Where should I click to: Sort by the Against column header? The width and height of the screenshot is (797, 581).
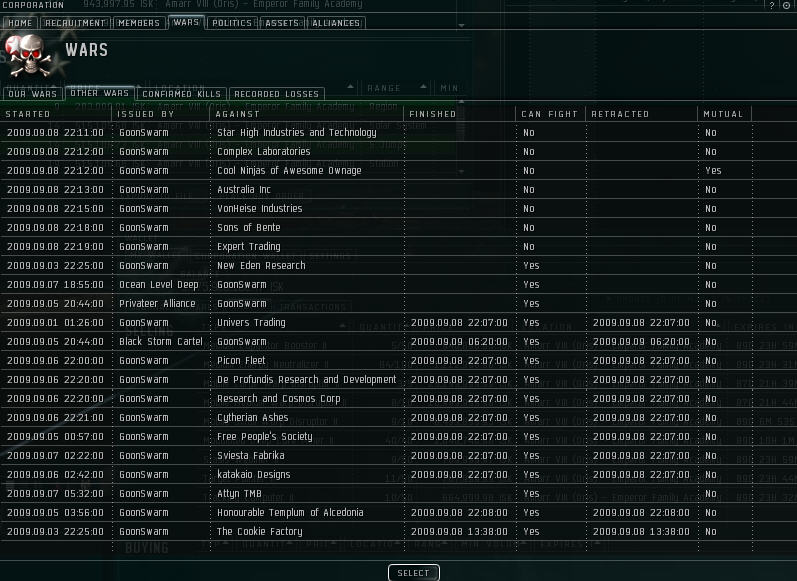pyautogui.click(x=306, y=114)
